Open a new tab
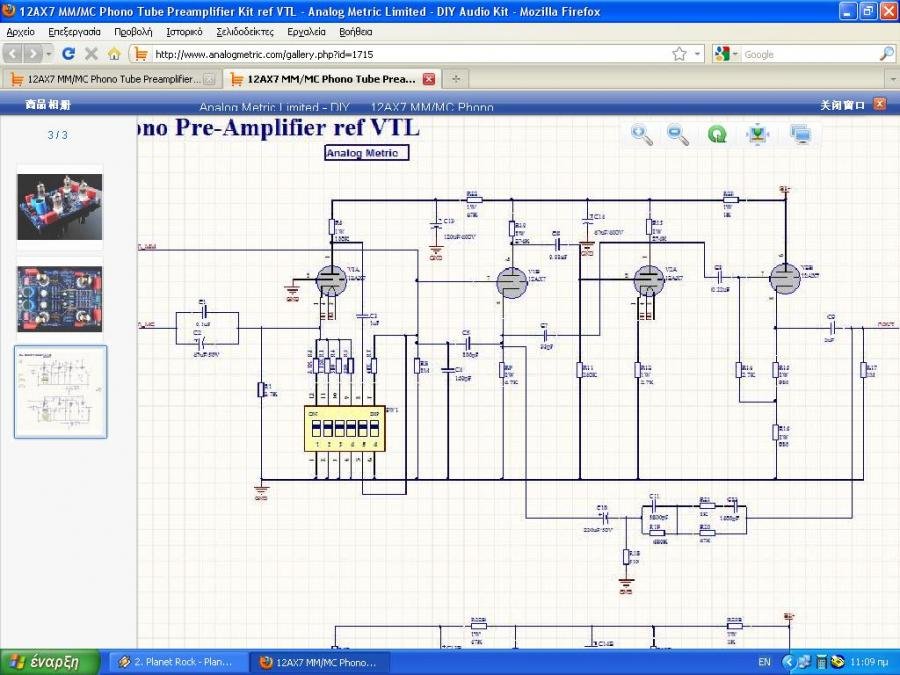900x675 pixels. click(x=456, y=79)
